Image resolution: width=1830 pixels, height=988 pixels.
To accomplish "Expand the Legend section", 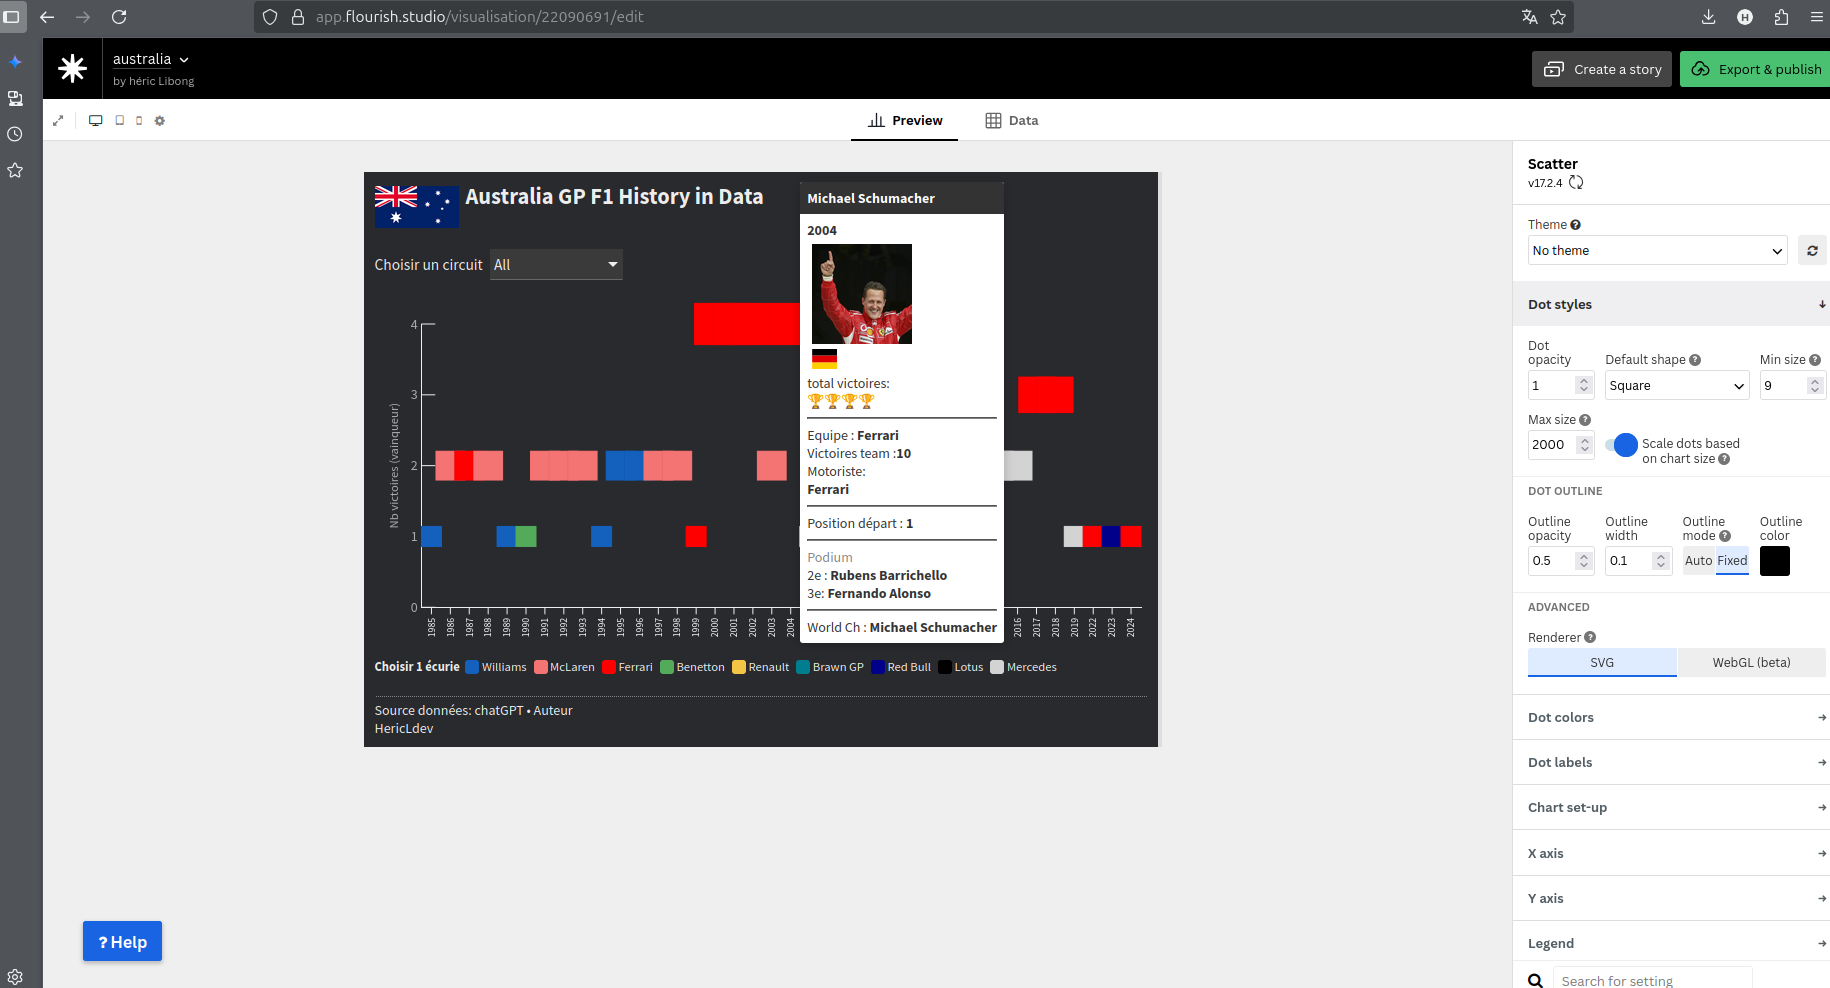I will pyautogui.click(x=1671, y=943).
